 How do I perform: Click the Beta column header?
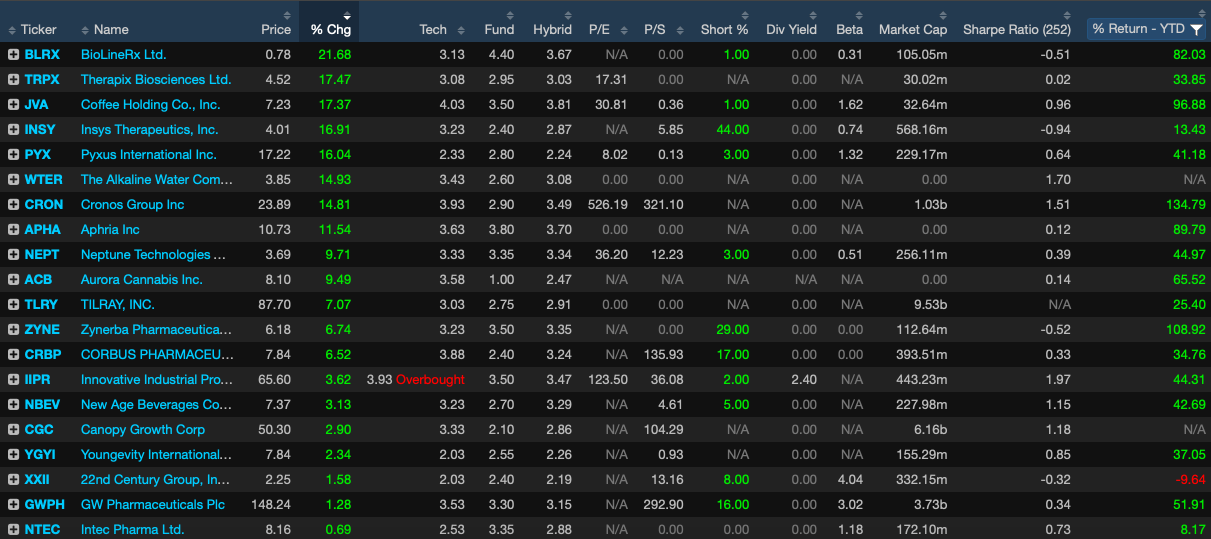pos(849,29)
